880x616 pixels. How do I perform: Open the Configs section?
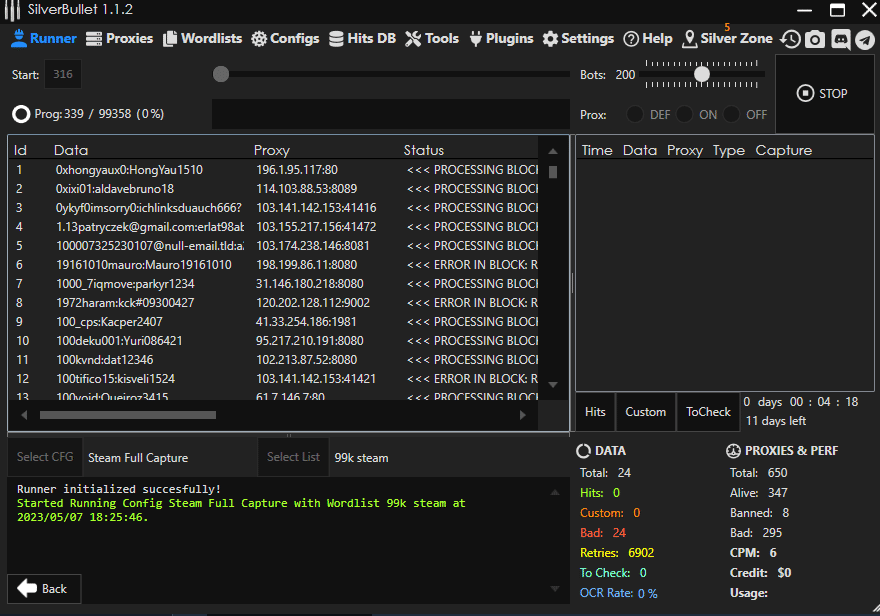[285, 39]
